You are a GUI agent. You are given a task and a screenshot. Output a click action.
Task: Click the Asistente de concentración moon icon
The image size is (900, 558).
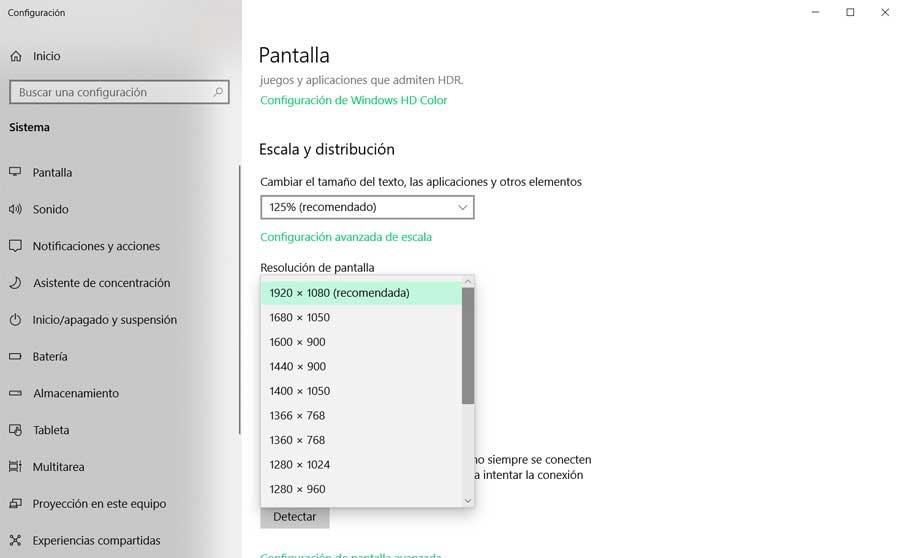point(15,282)
